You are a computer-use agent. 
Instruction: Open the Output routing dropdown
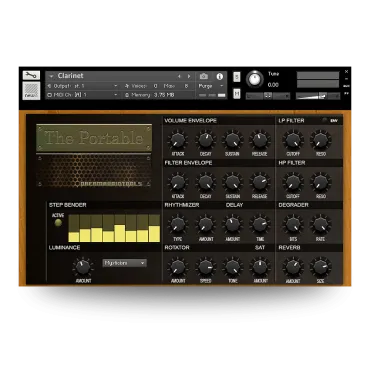coord(116,86)
